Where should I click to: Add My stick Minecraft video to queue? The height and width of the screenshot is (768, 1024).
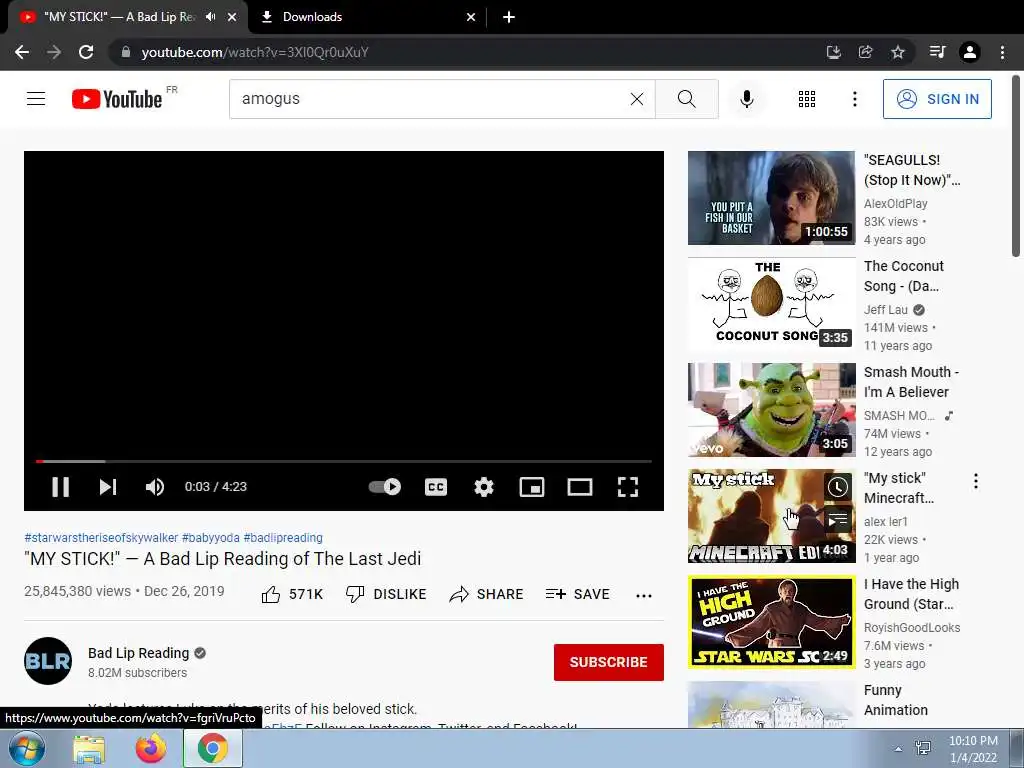coord(838,519)
